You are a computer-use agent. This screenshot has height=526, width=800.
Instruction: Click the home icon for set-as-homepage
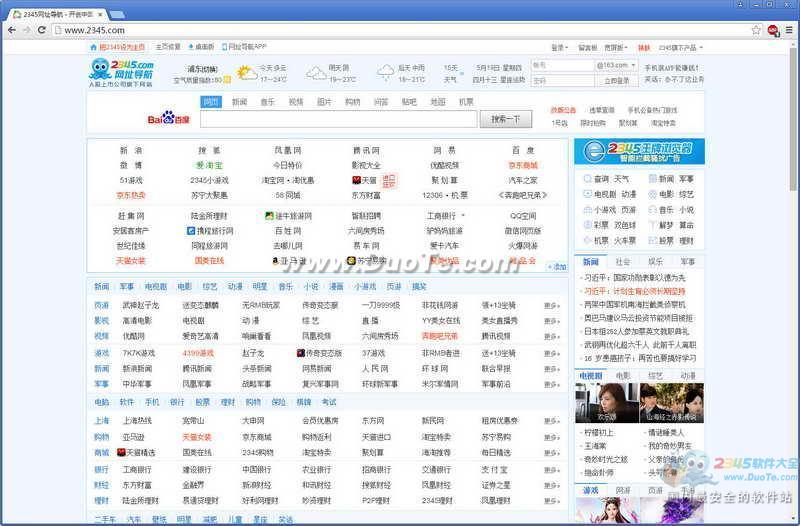[93, 47]
